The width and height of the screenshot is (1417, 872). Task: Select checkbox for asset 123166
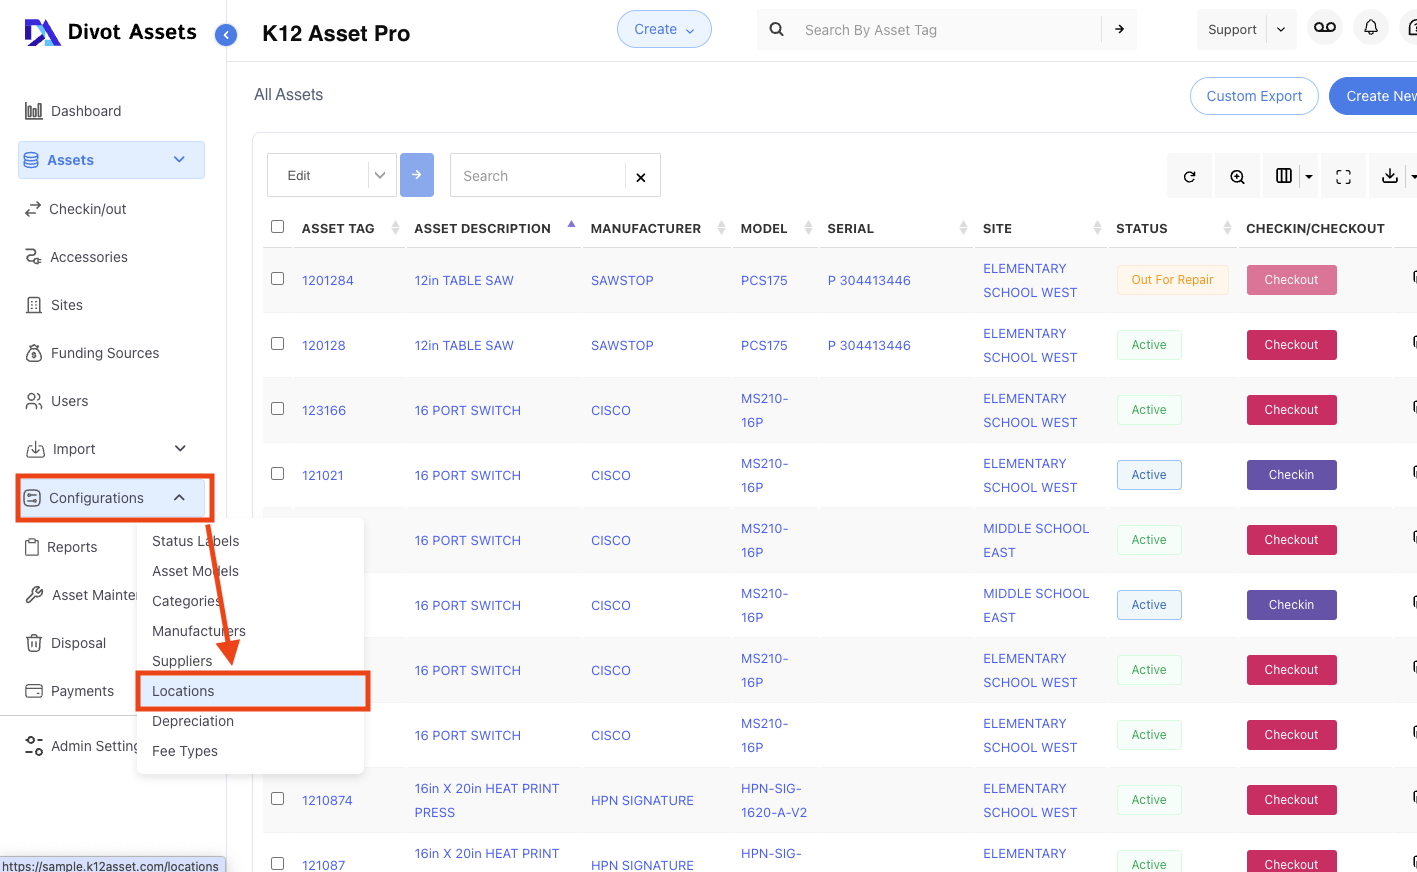[278, 409]
